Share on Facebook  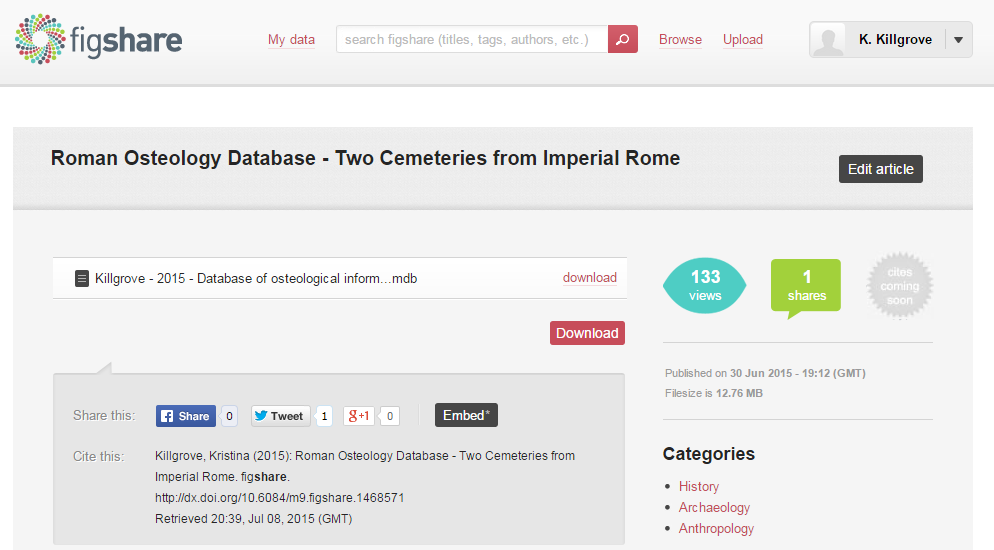(186, 416)
